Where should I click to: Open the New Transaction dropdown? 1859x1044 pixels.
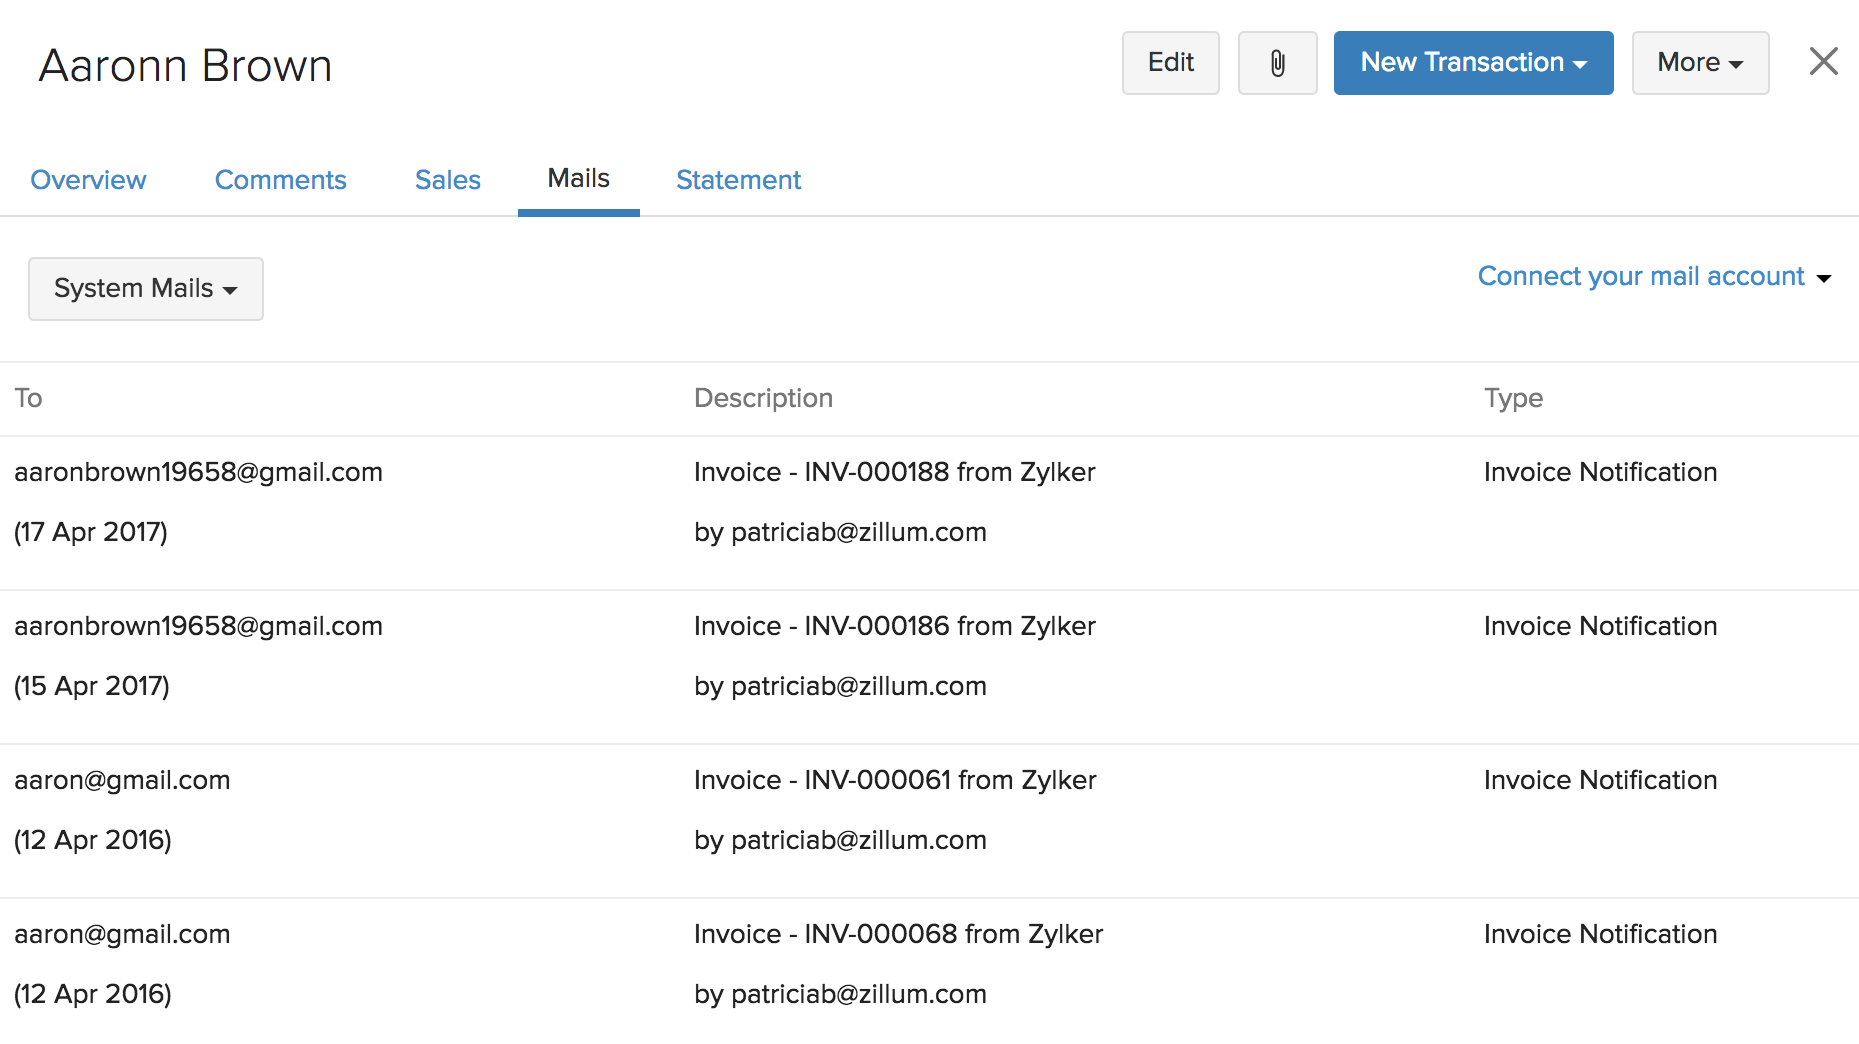1473,63
